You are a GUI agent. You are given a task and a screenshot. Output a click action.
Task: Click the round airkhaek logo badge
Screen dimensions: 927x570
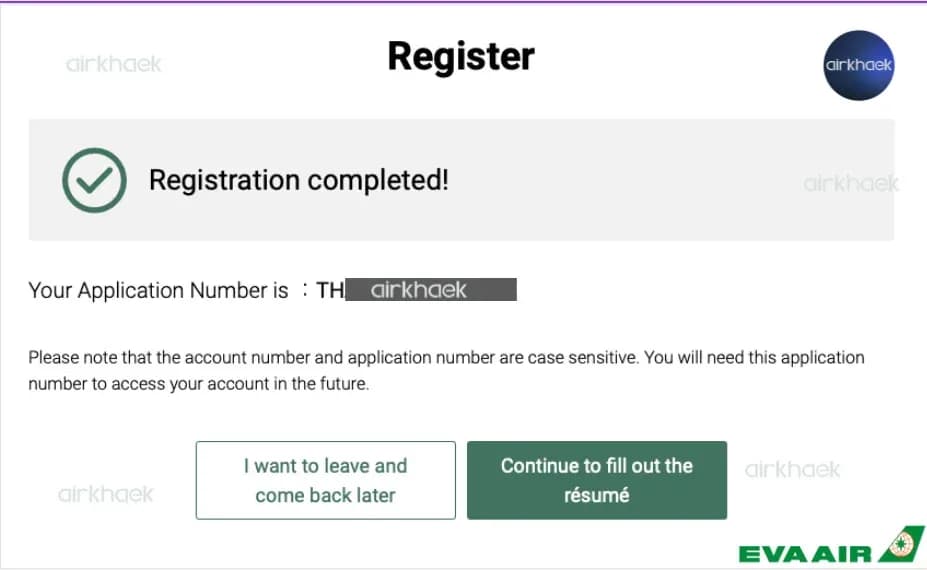click(x=858, y=65)
